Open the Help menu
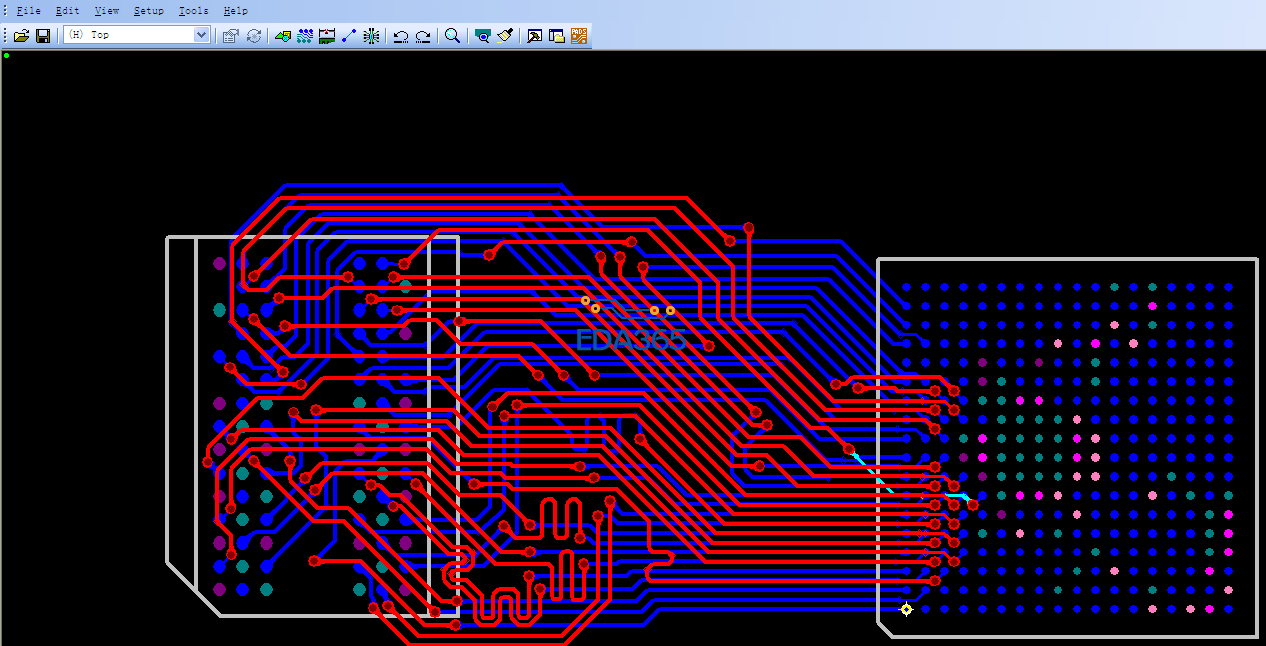The height and width of the screenshot is (646, 1266). [x=235, y=10]
